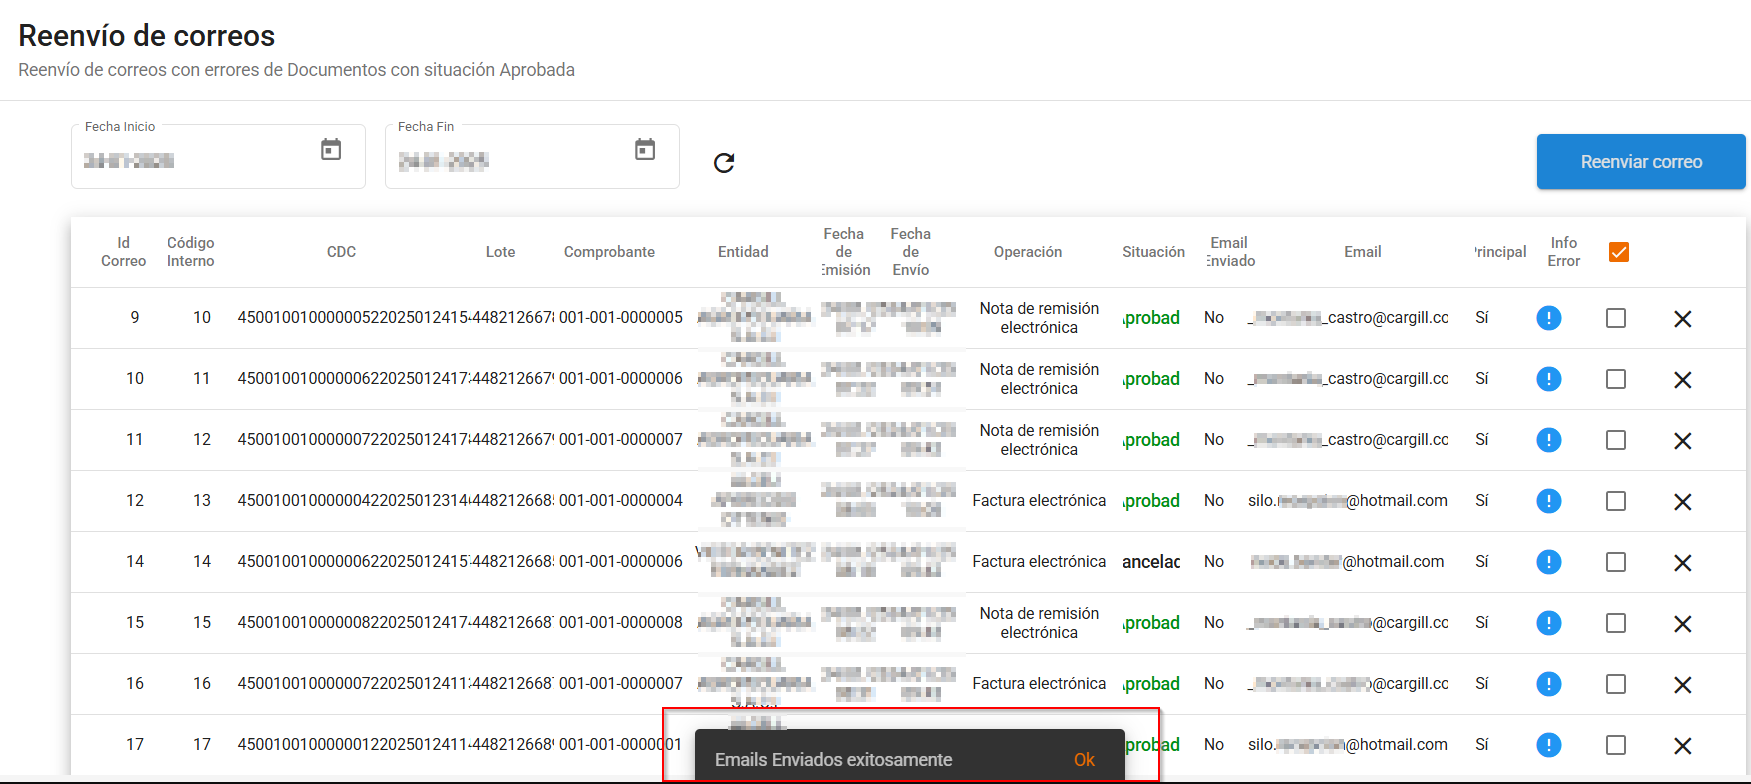Open the Fecha Inicio calendar picker
Image resolution: width=1751 pixels, height=784 pixels.
click(x=331, y=150)
